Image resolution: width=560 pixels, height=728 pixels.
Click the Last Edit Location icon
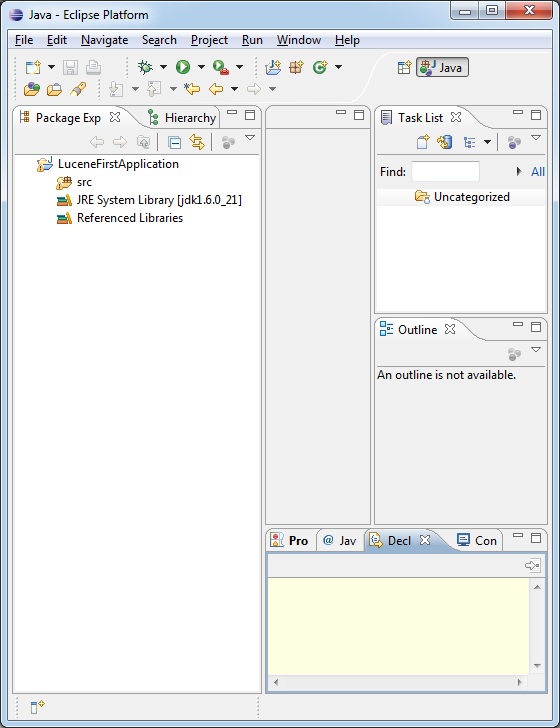pyautogui.click(x=192, y=89)
